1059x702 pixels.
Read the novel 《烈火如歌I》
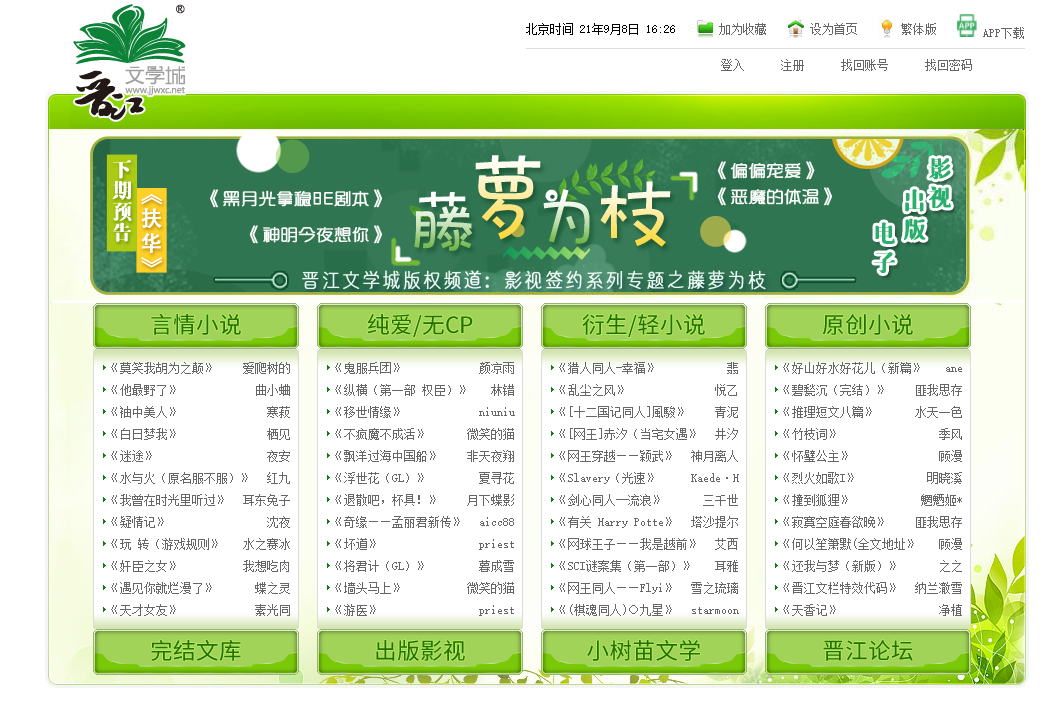(819, 478)
